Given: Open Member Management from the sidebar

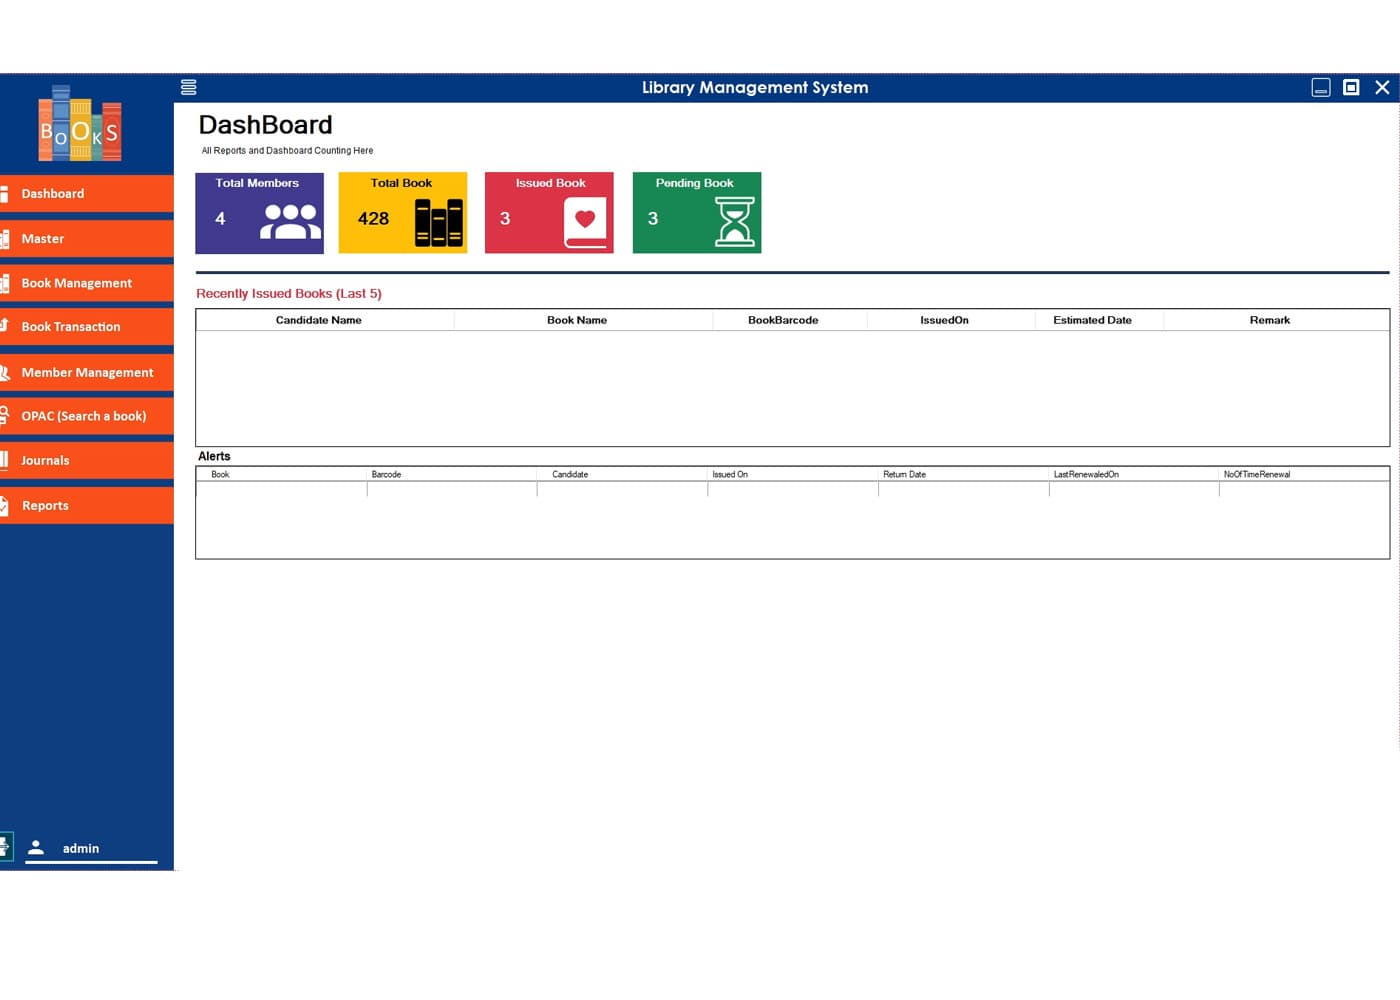Looking at the screenshot, I should coord(87,372).
